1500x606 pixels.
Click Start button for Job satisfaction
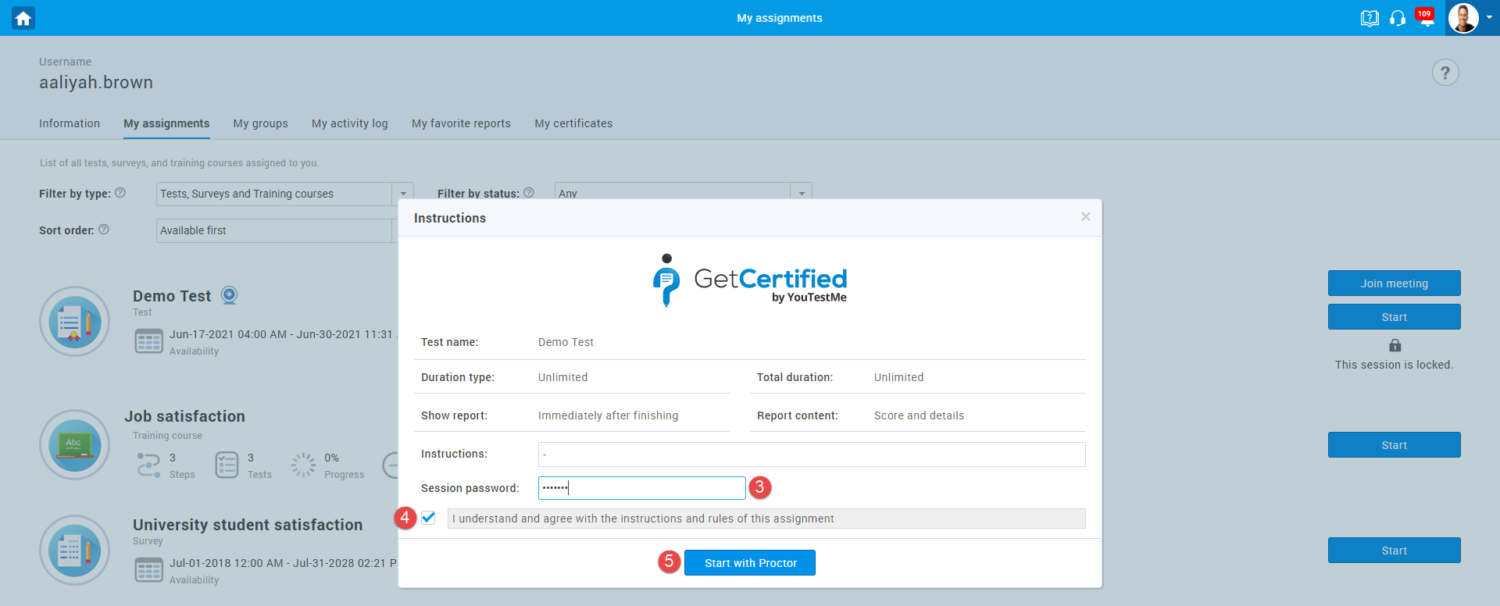[x=1394, y=445]
